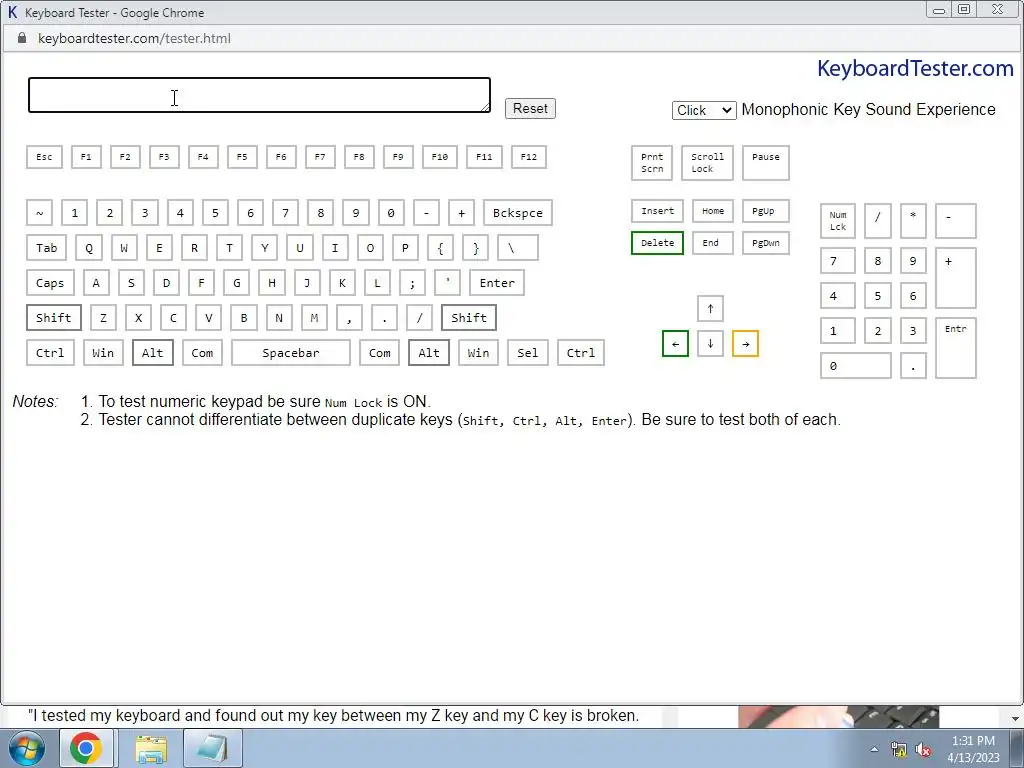1024x768 pixels.
Task: Click the numpad asterisk key
Action: [913, 221]
